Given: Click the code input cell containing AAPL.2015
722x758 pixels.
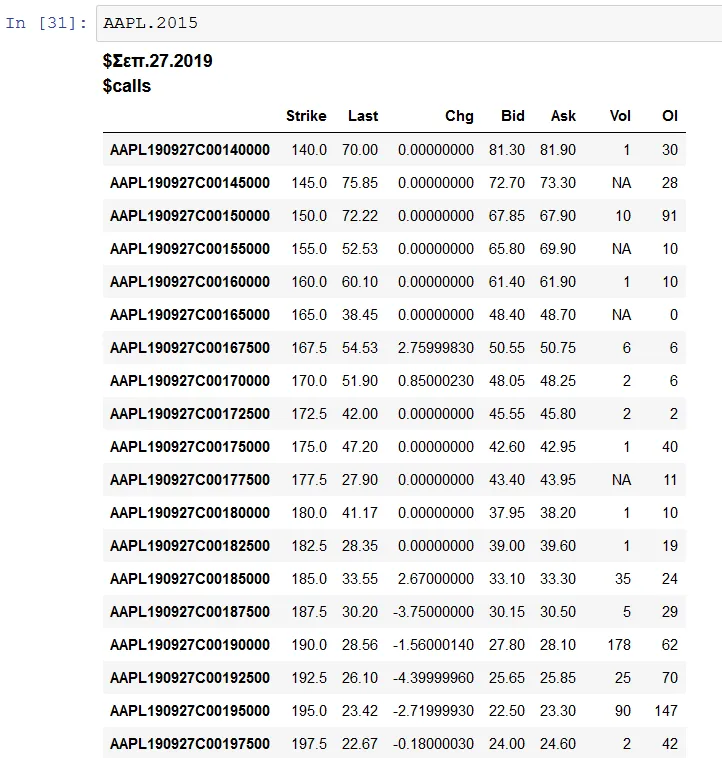Looking at the screenshot, I should (x=409, y=23).
